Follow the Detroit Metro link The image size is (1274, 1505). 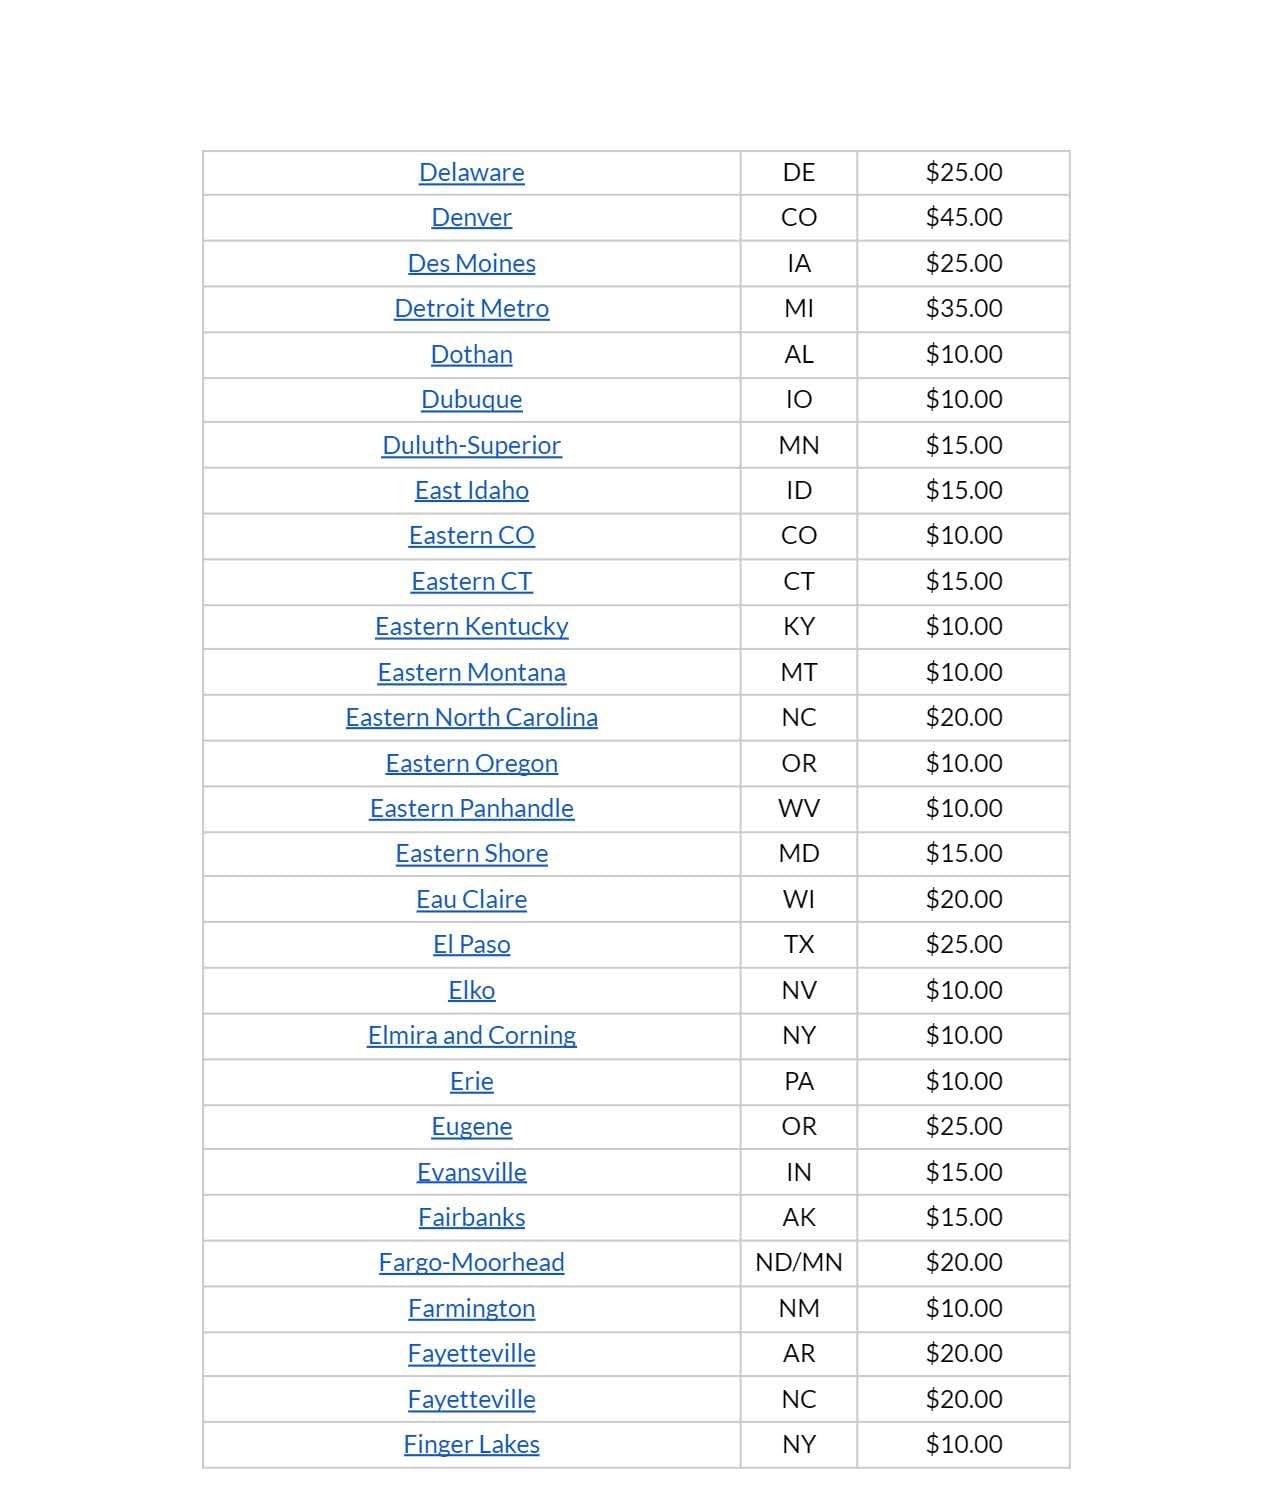[471, 309]
